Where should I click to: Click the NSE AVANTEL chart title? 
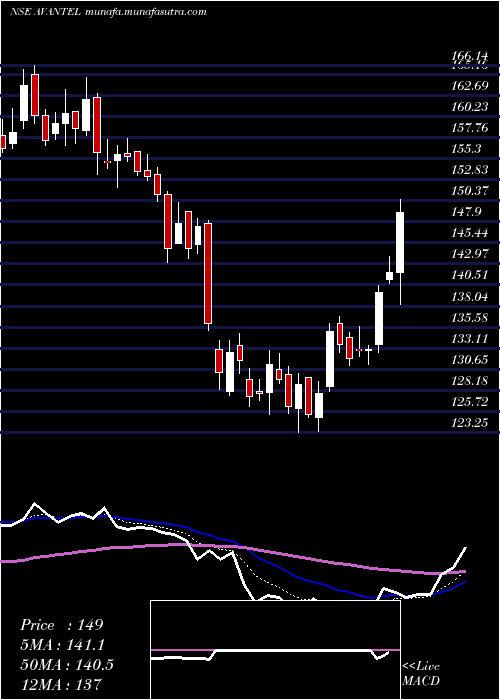[x=46, y=12]
